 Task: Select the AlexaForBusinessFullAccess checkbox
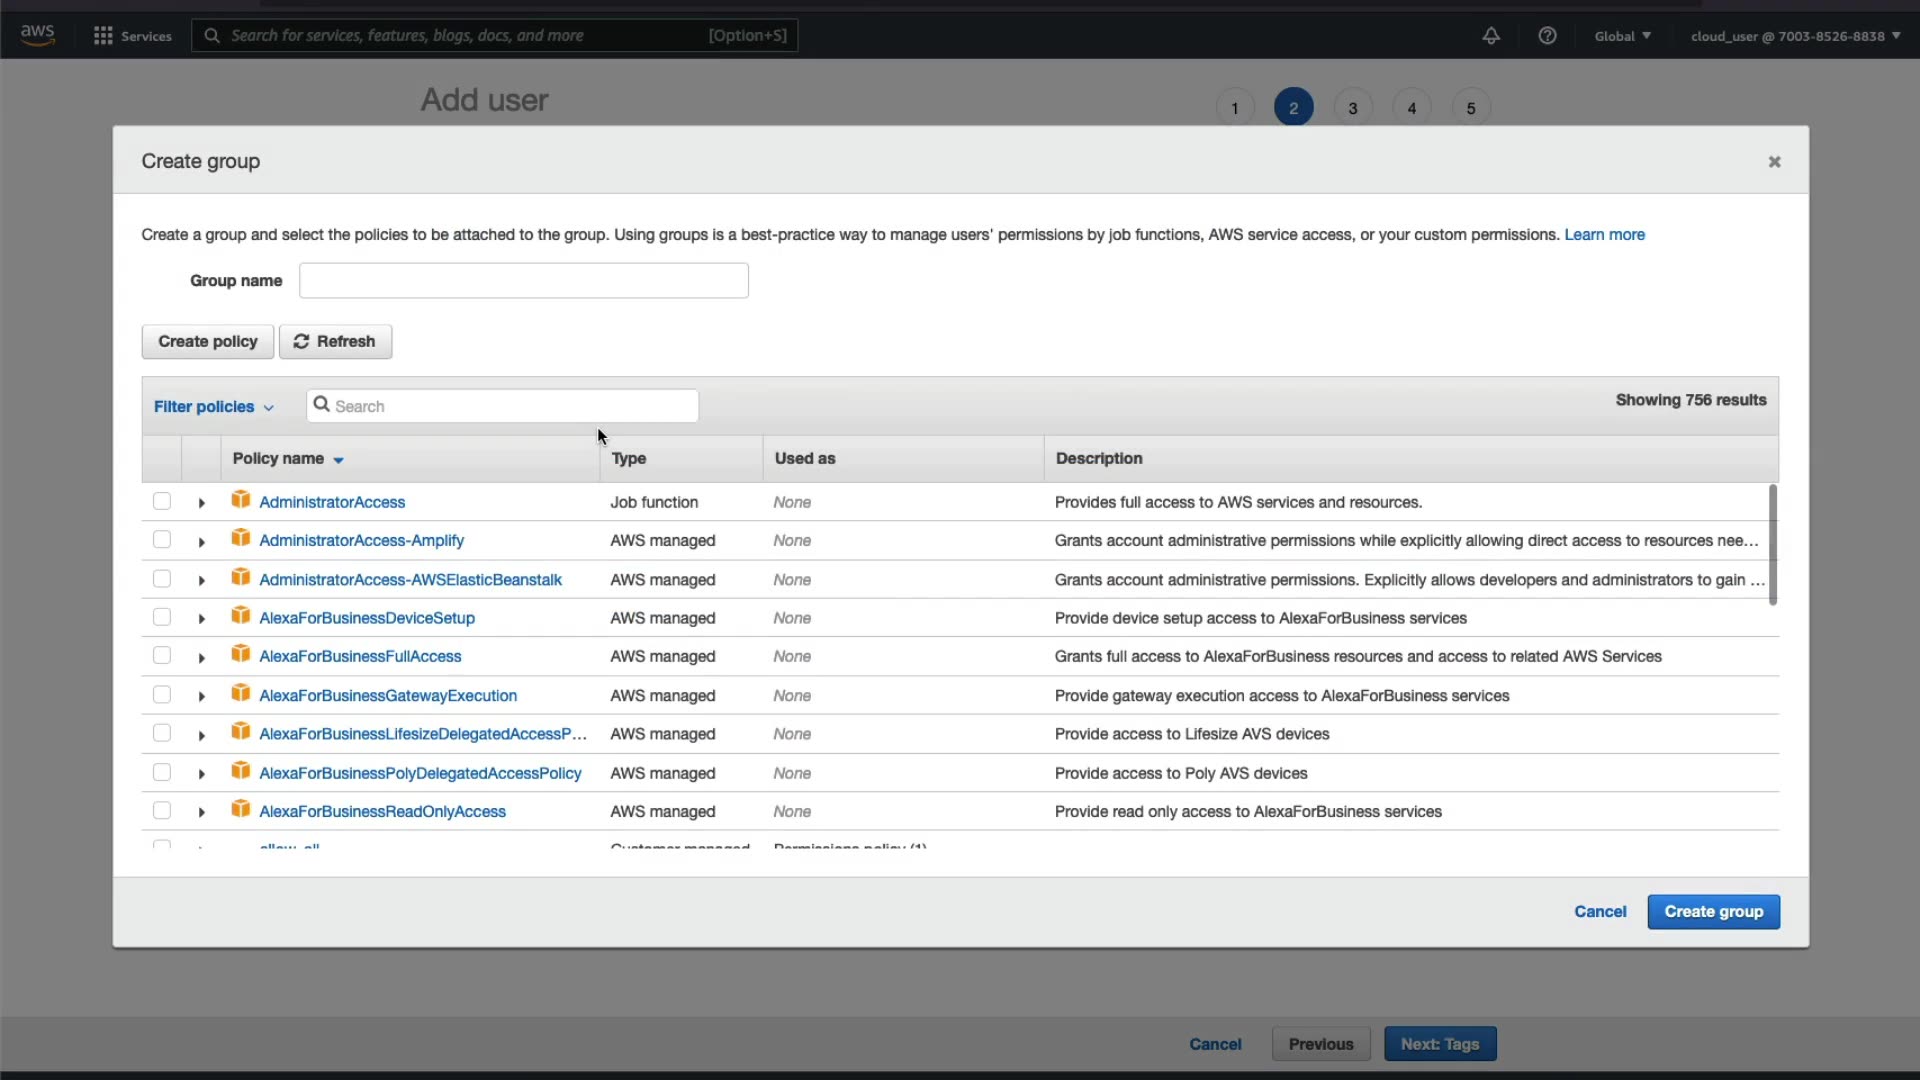pyautogui.click(x=162, y=656)
